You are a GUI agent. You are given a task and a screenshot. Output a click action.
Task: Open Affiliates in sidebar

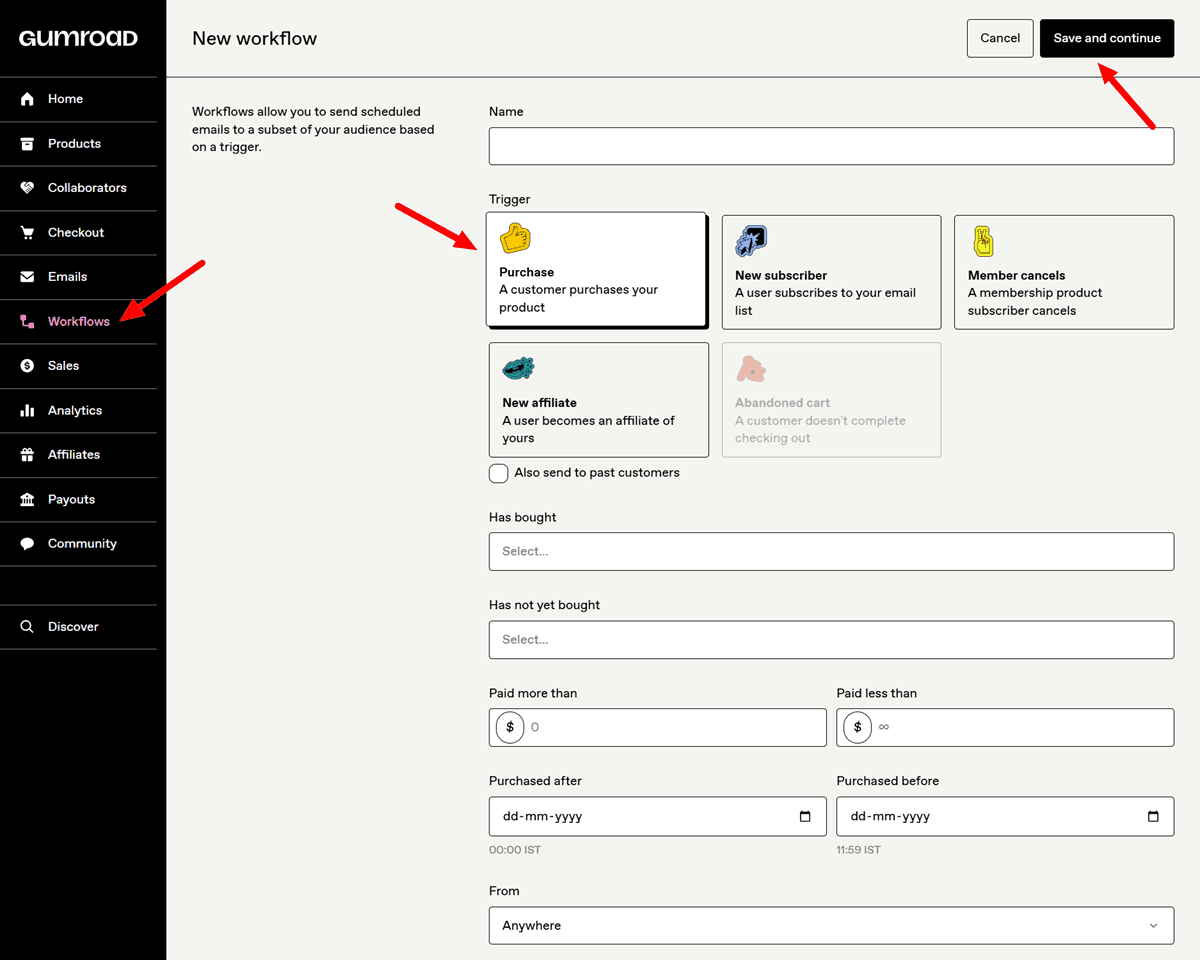pyautogui.click(x=78, y=455)
